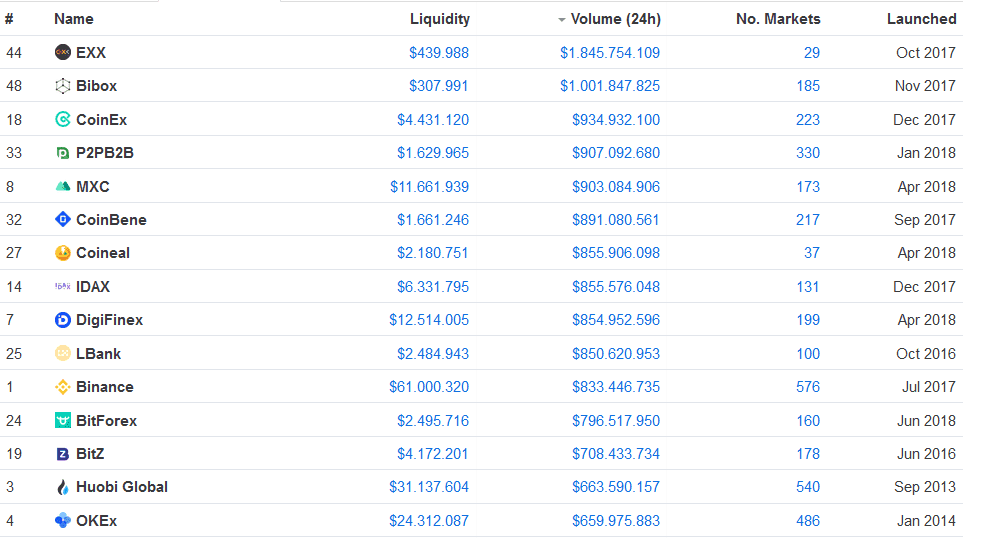Sort by rank number column header
The width and height of the screenshot is (998, 538).
(x=9, y=19)
